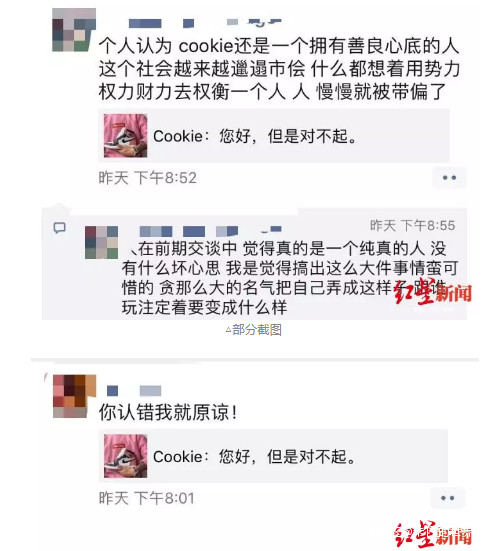This screenshot has height=551, width=486.
Task: Open the Cookie sneaker thumbnail in the last post
Action: [125, 456]
